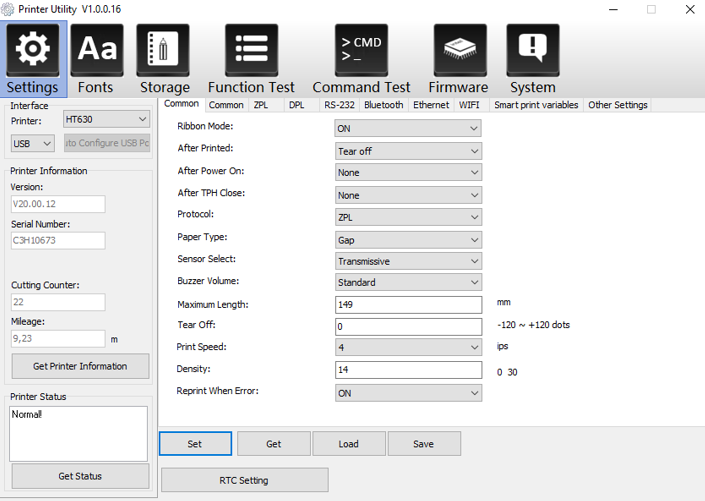The height and width of the screenshot is (501, 705).
Task: Switch to the ZPL tab
Action: 261,105
